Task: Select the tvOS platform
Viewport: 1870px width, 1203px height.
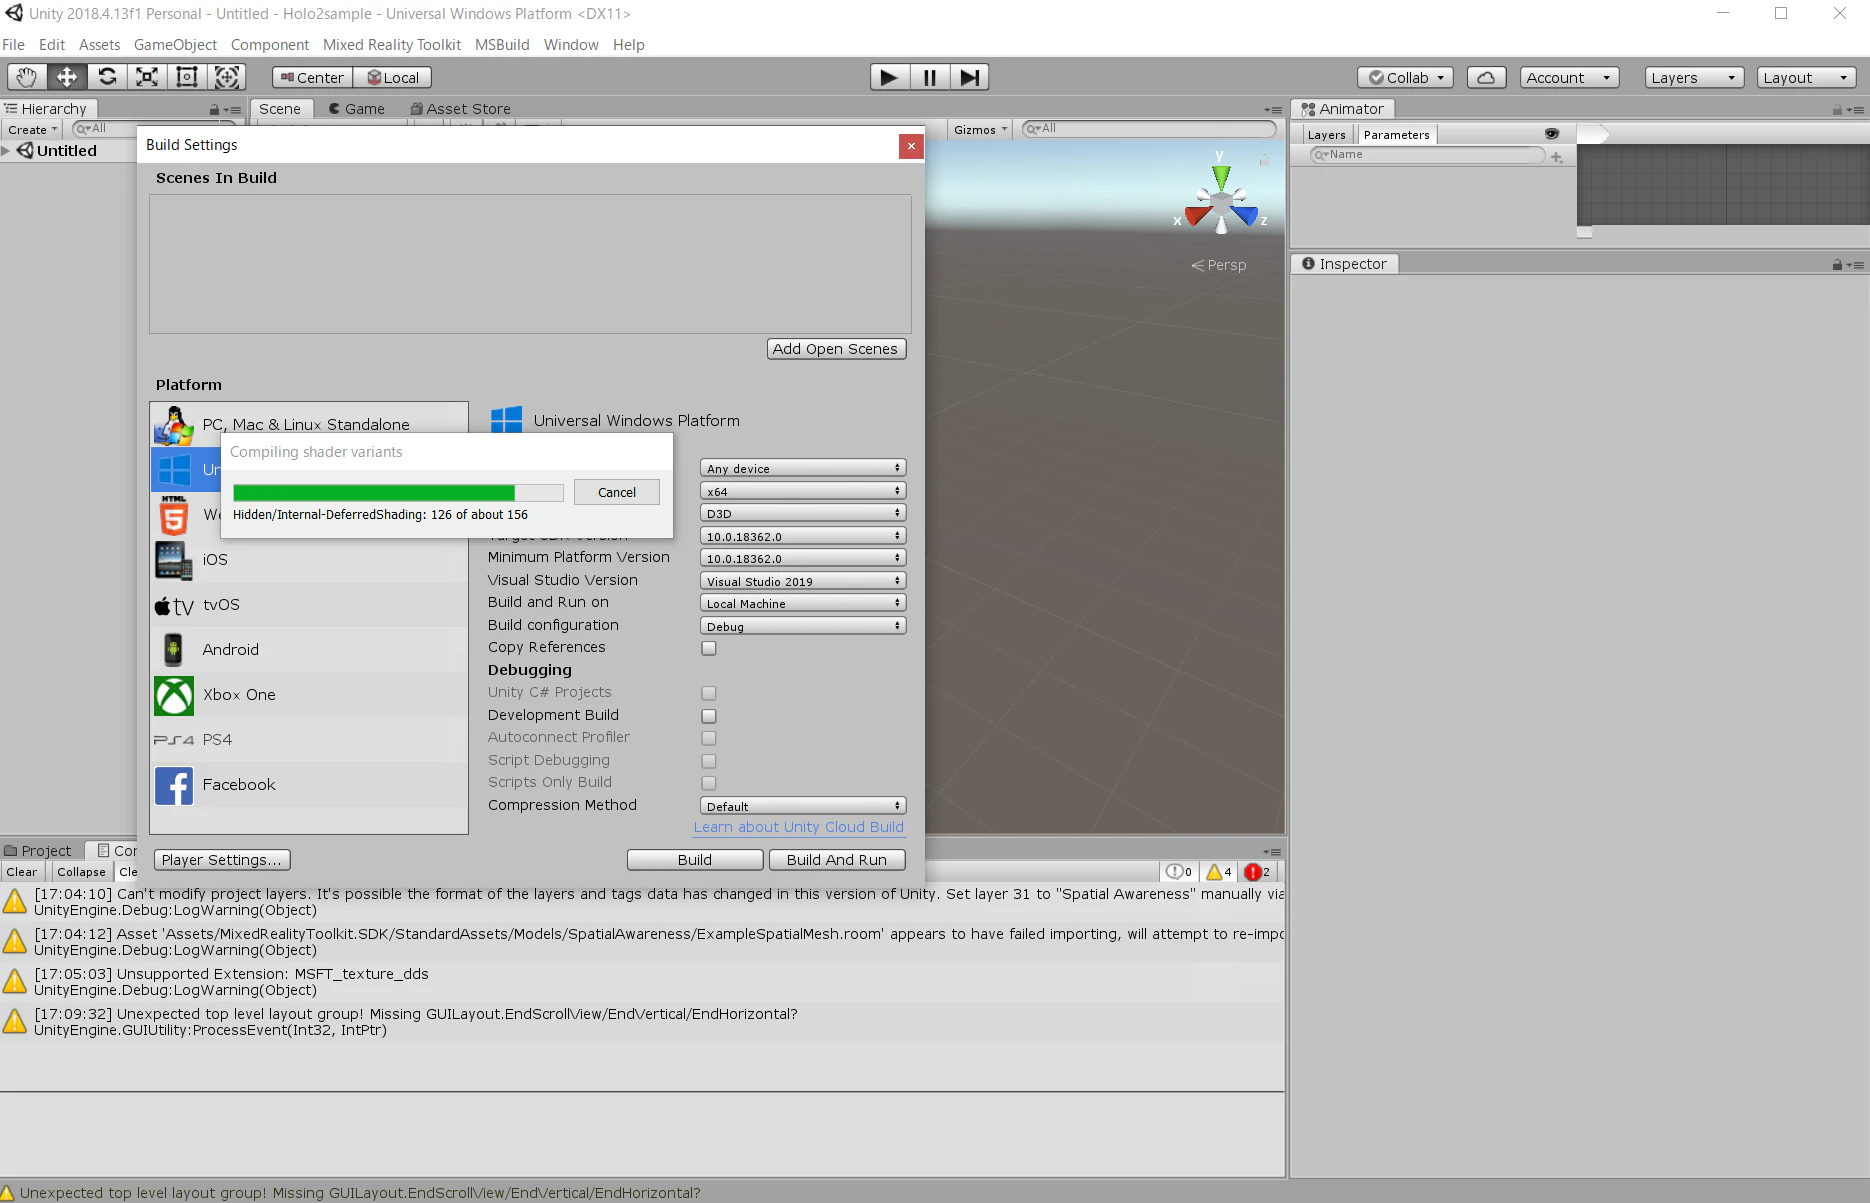Action: coord(309,605)
